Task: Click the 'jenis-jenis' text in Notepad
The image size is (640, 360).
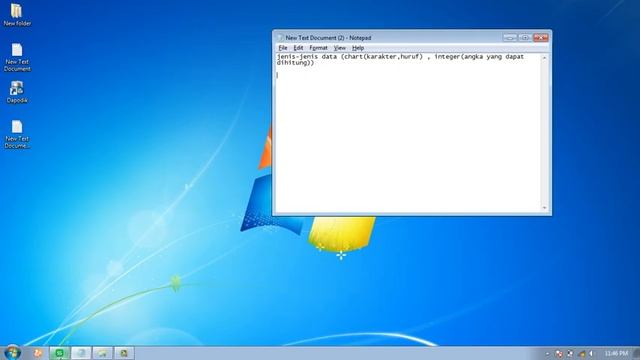Action: click(297, 57)
